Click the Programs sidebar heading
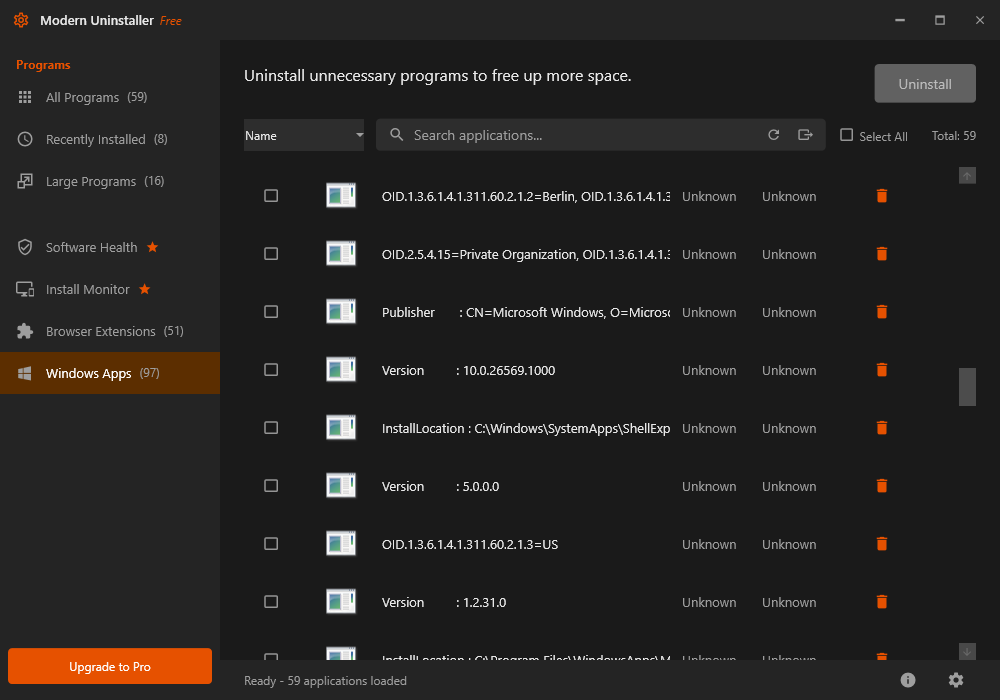This screenshot has width=1000, height=700. pos(43,65)
